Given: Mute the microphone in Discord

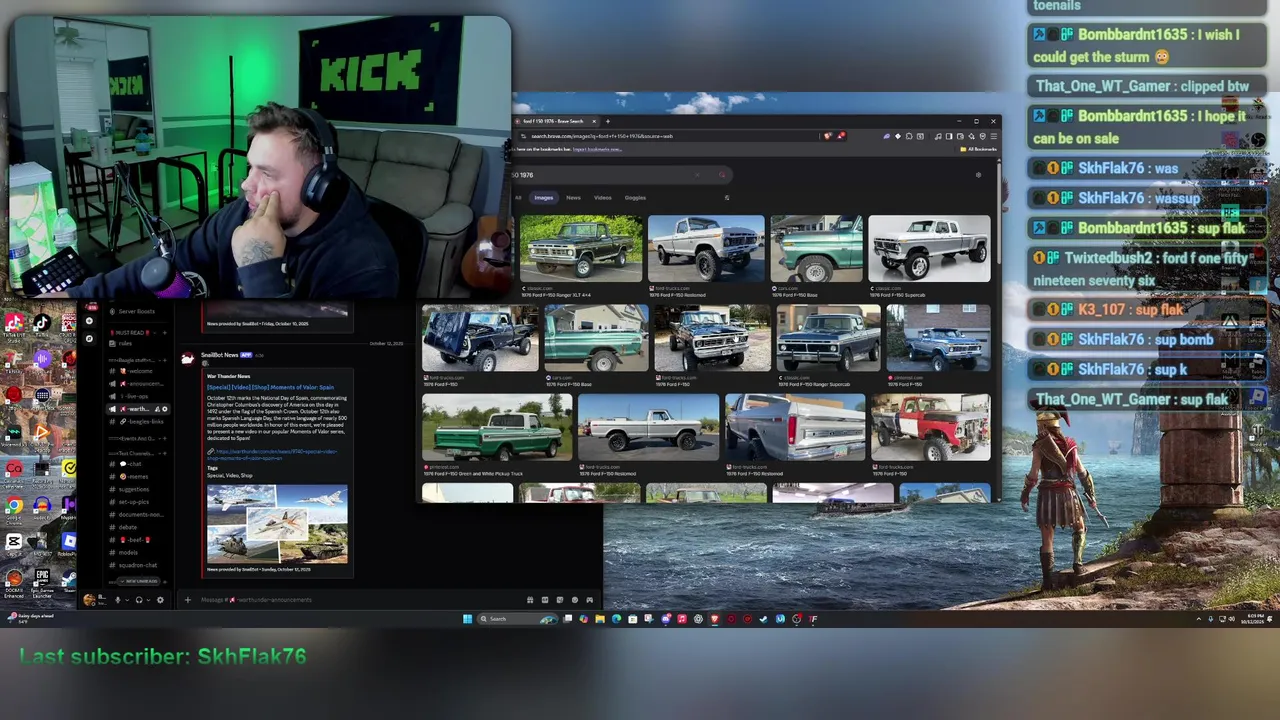Looking at the screenshot, I should pyautogui.click(x=118, y=600).
